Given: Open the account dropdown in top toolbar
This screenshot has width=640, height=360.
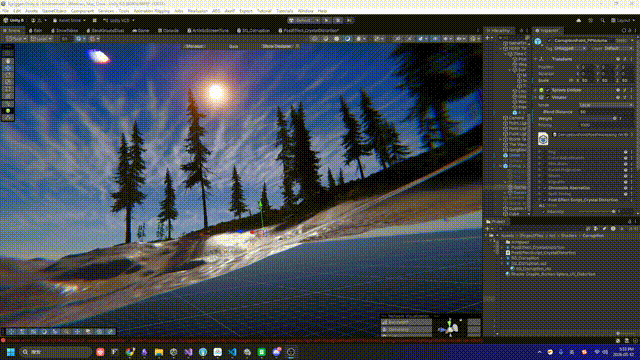Looking at the screenshot, I should point(39,20).
